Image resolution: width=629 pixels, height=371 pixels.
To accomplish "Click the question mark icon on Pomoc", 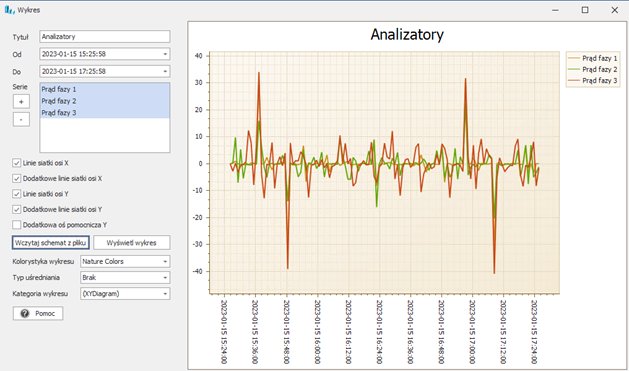I will click(25, 313).
